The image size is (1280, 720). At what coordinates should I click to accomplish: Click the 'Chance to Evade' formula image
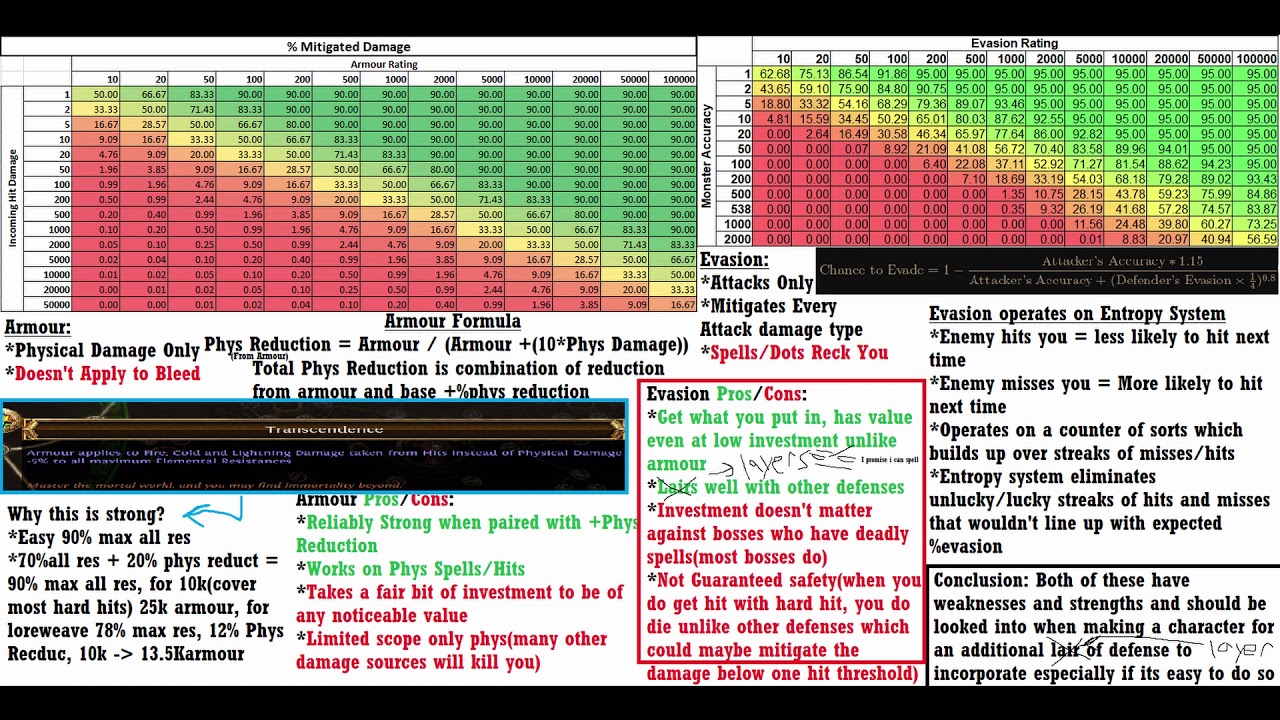coord(1047,270)
